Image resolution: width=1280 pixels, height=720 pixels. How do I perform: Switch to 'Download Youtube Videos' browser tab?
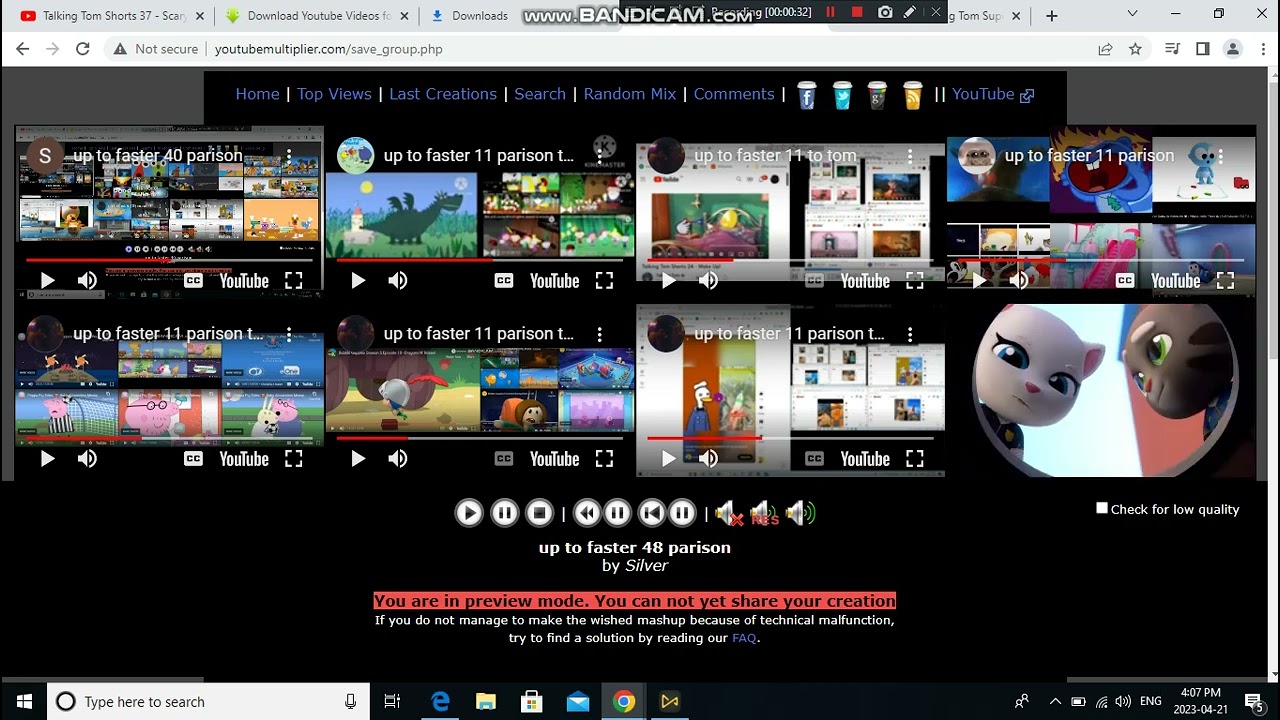tap(316, 16)
